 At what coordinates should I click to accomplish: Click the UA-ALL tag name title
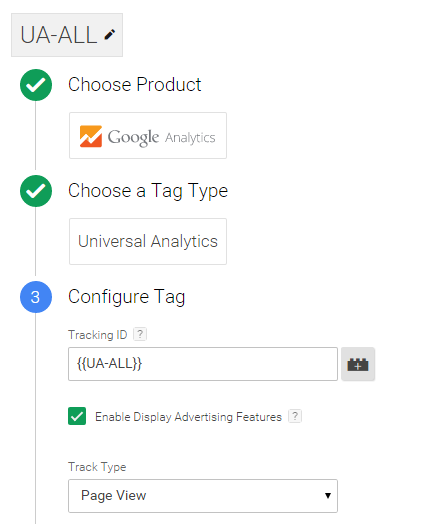59,35
